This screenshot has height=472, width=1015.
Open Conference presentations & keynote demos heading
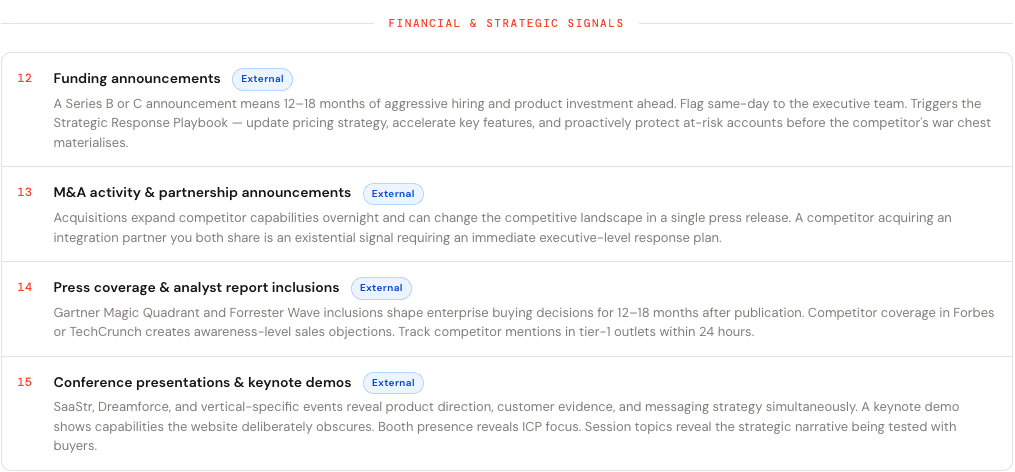[202, 382]
